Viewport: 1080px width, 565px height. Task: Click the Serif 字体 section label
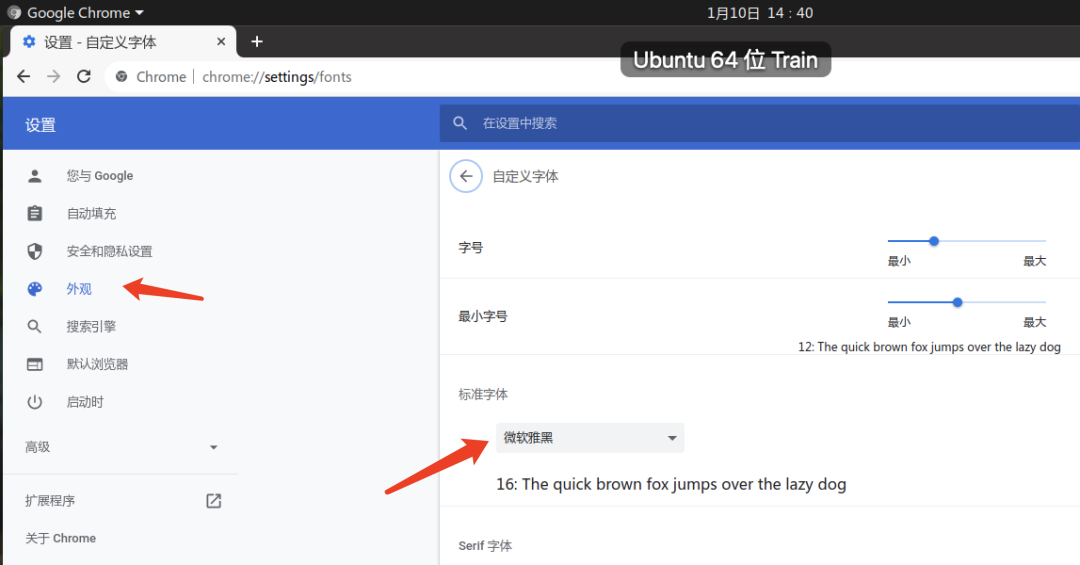tap(485, 546)
